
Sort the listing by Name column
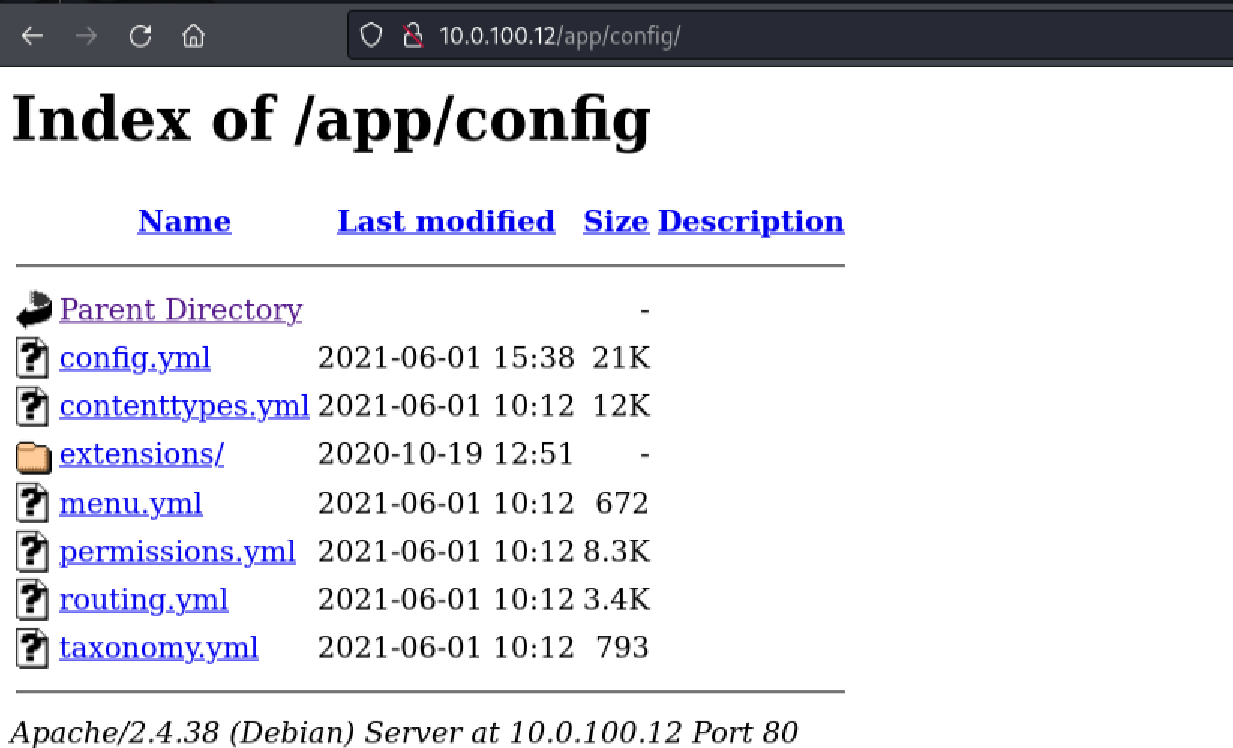(x=184, y=221)
